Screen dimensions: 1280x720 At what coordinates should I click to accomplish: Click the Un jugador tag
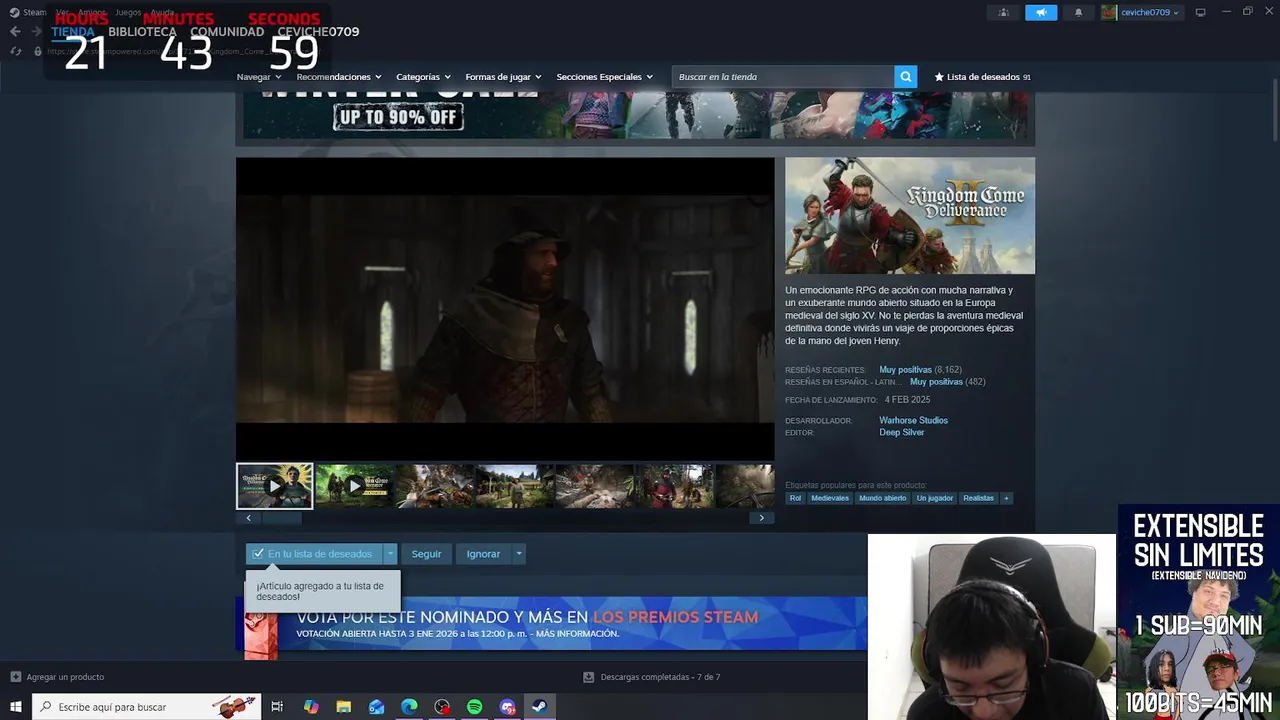pyautogui.click(x=935, y=498)
